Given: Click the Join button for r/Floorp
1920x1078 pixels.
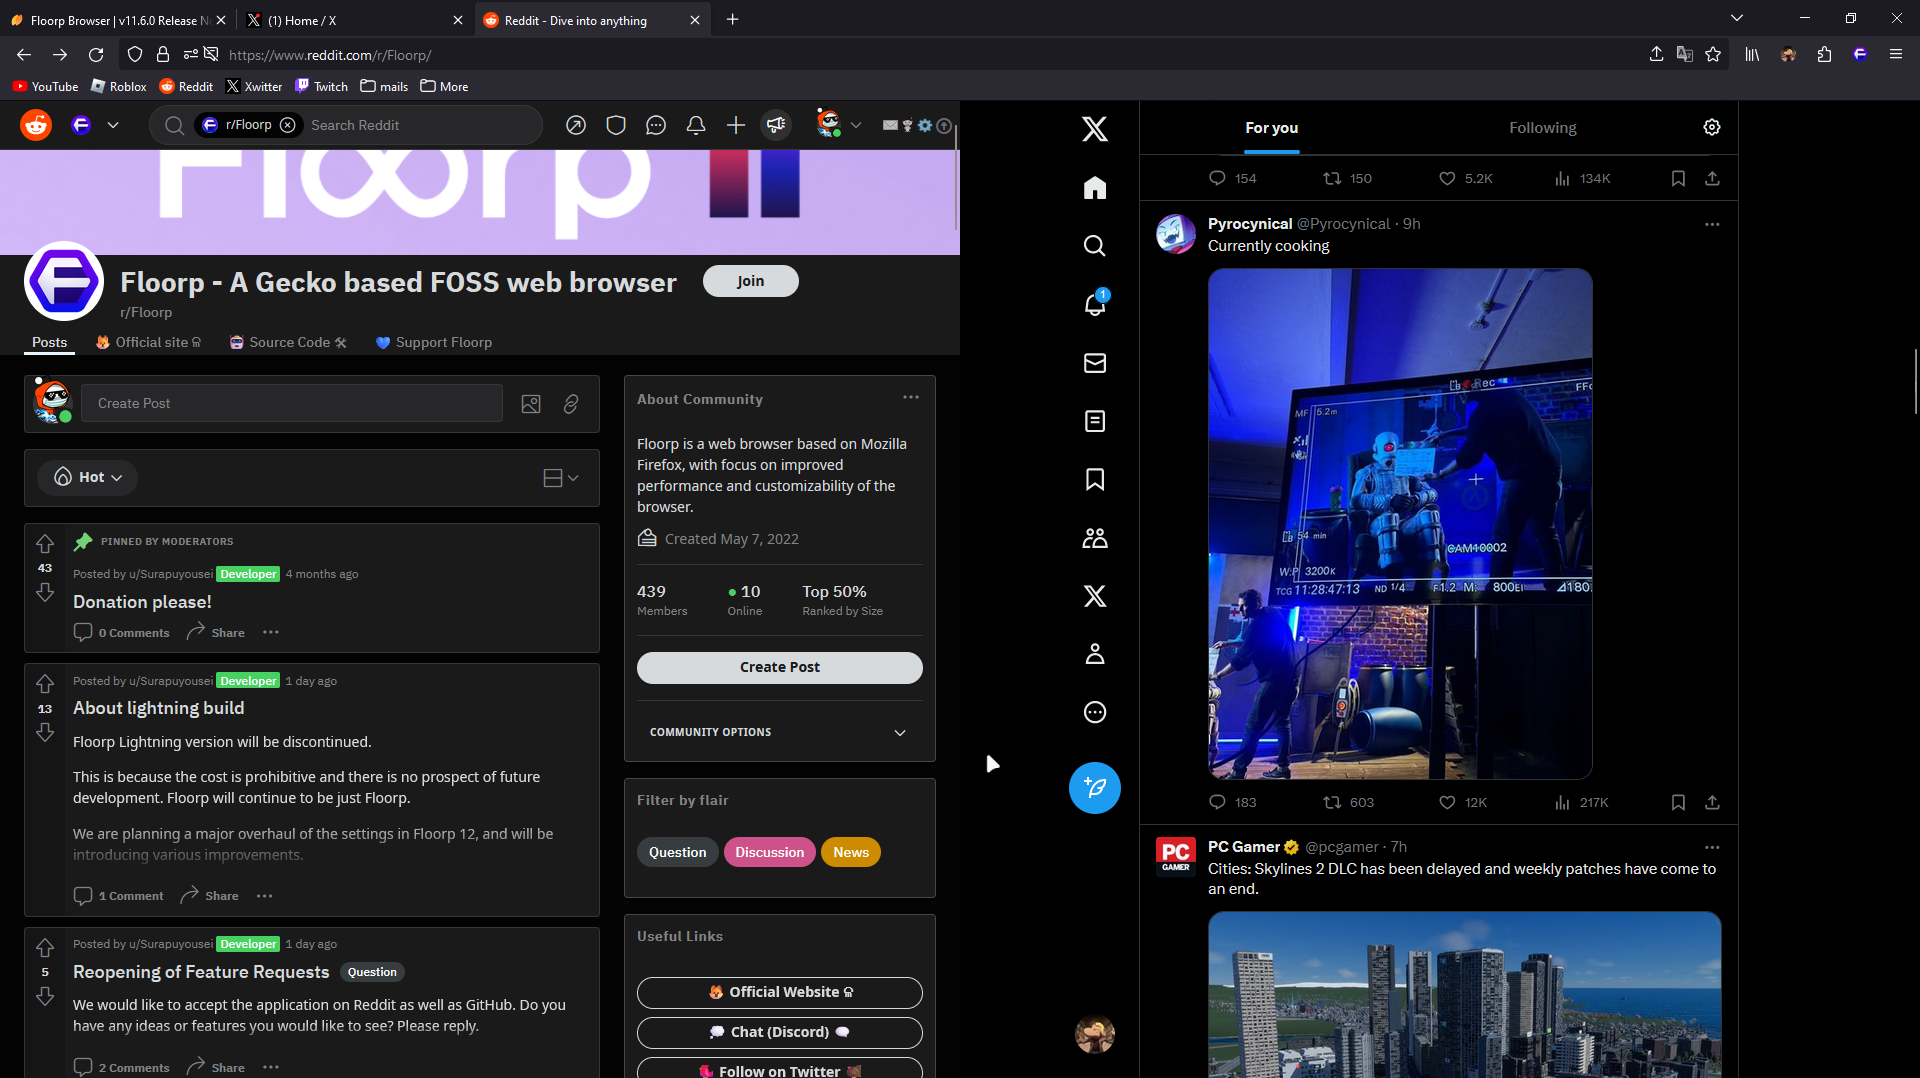Looking at the screenshot, I should [x=751, y=281].
